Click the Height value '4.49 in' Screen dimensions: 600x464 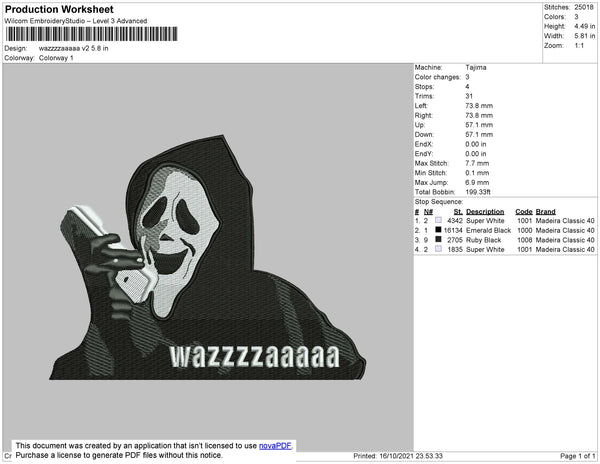[x=585, y=26]
